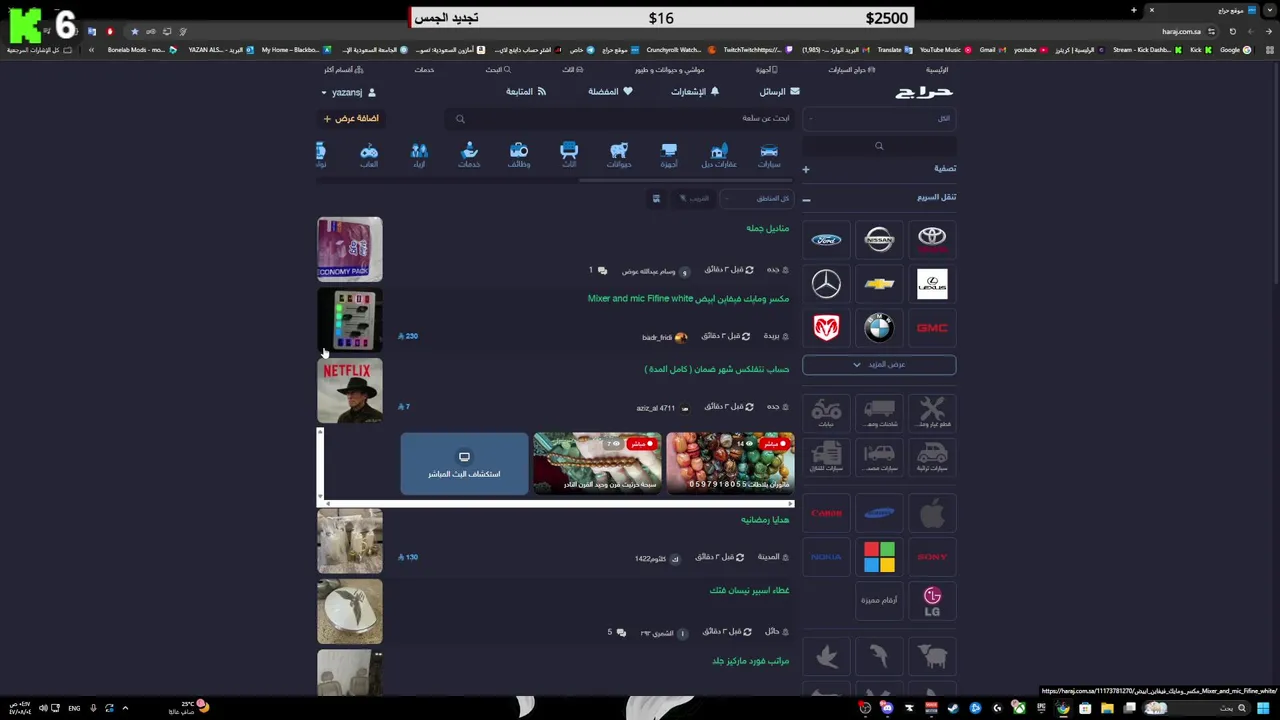Go to مواشي و حيوانات و طيور nav link
This screenshot has height=720, width=1280.
click(669, 70)
